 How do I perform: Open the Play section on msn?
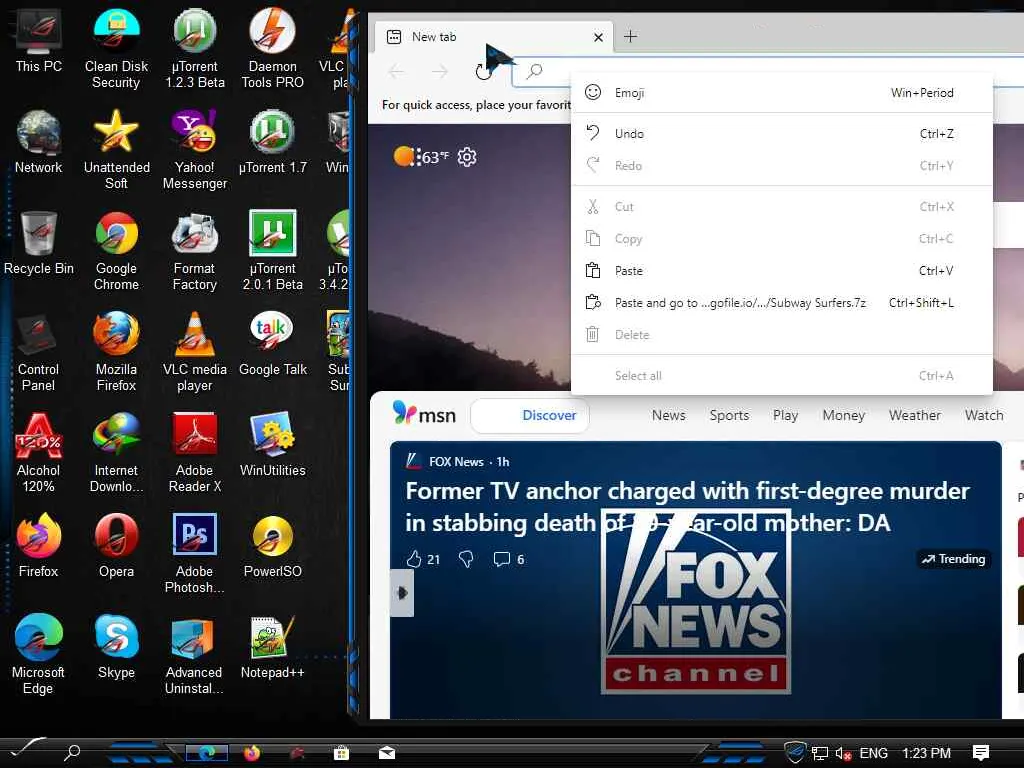(x=786, y=415)
